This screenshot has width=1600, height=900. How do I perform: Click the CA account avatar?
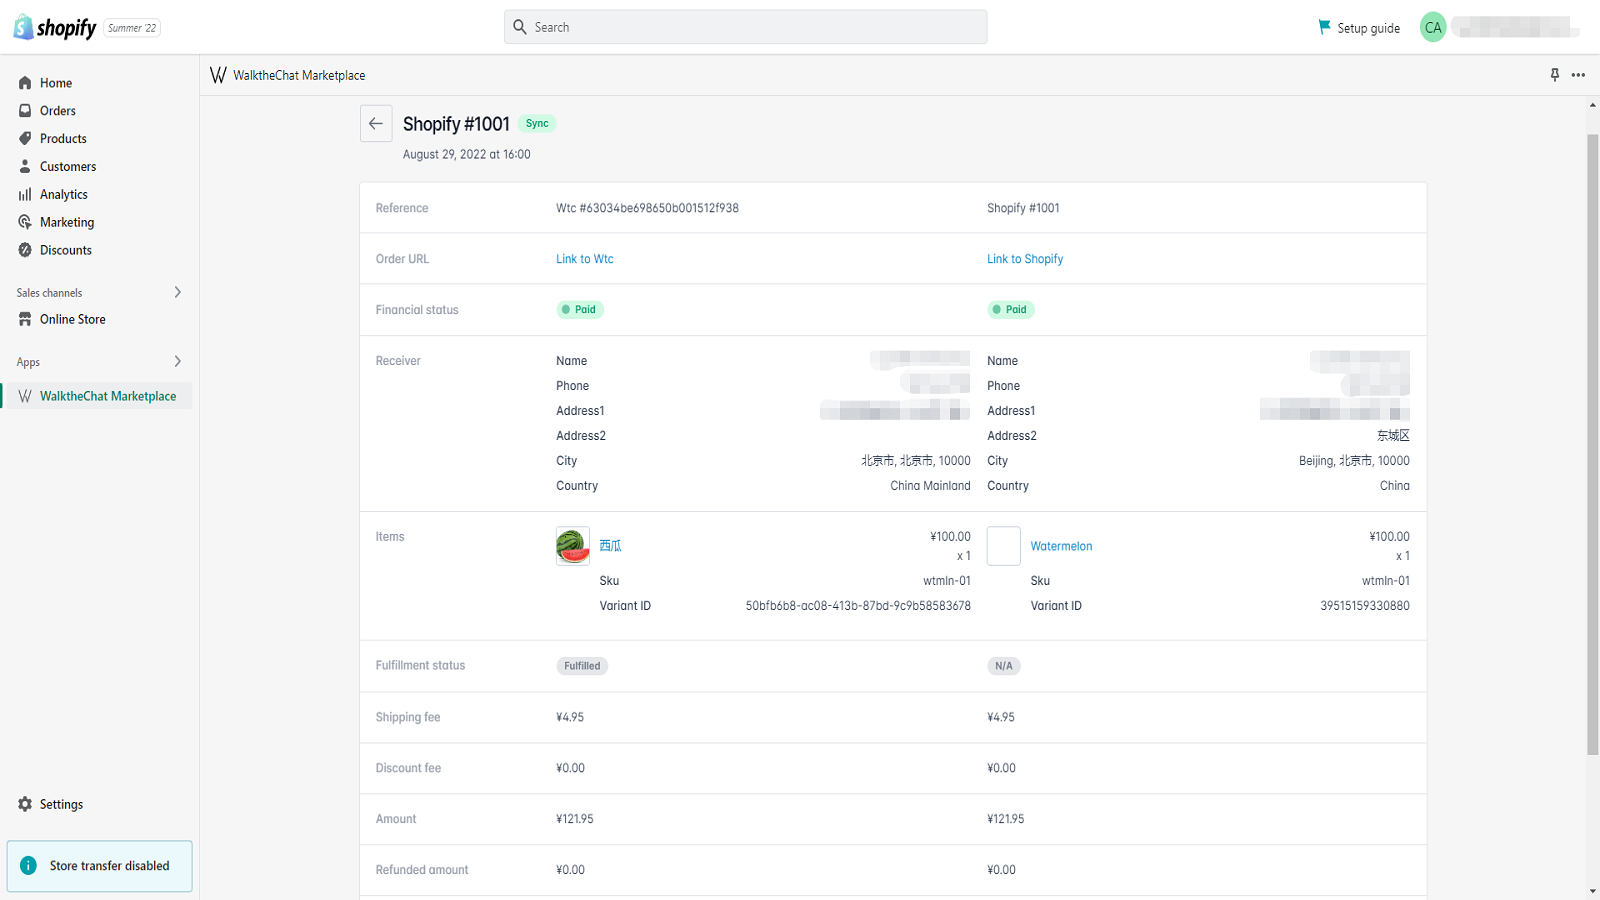coord(1433,28)
